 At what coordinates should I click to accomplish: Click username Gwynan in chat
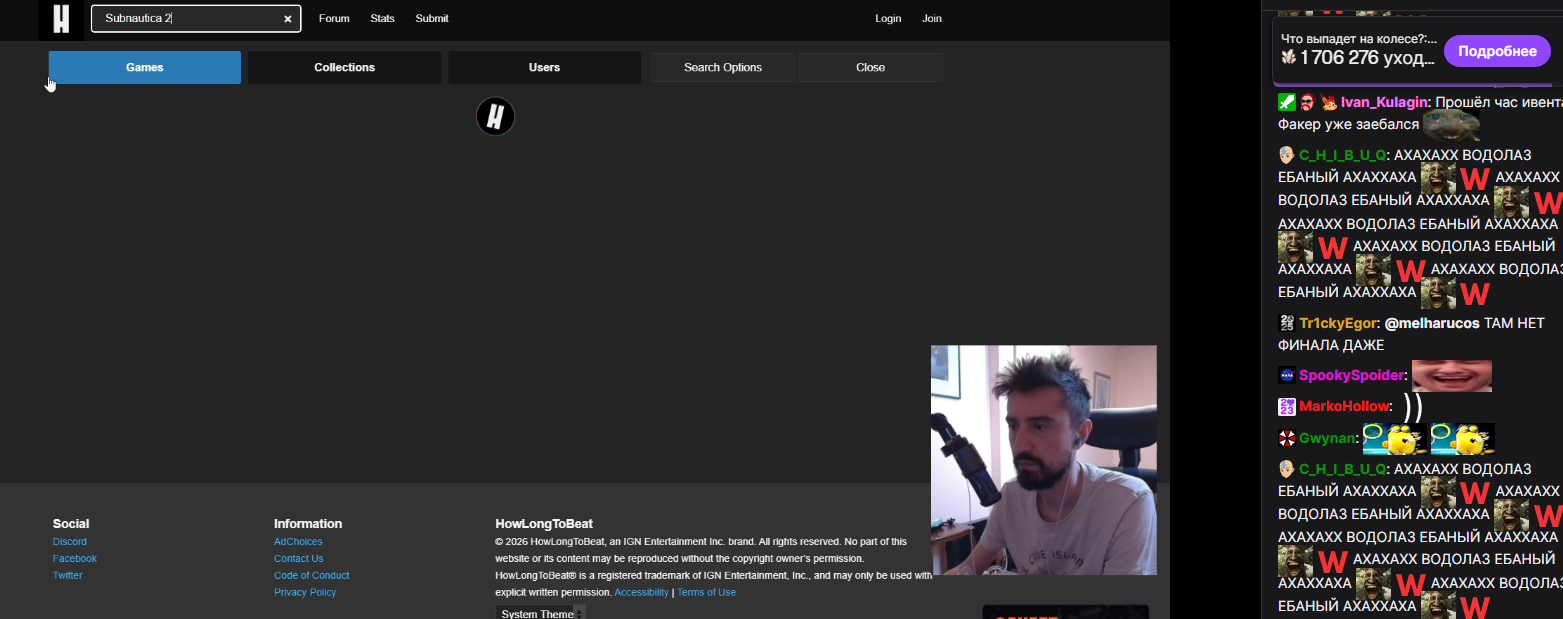click(1326, 438)
